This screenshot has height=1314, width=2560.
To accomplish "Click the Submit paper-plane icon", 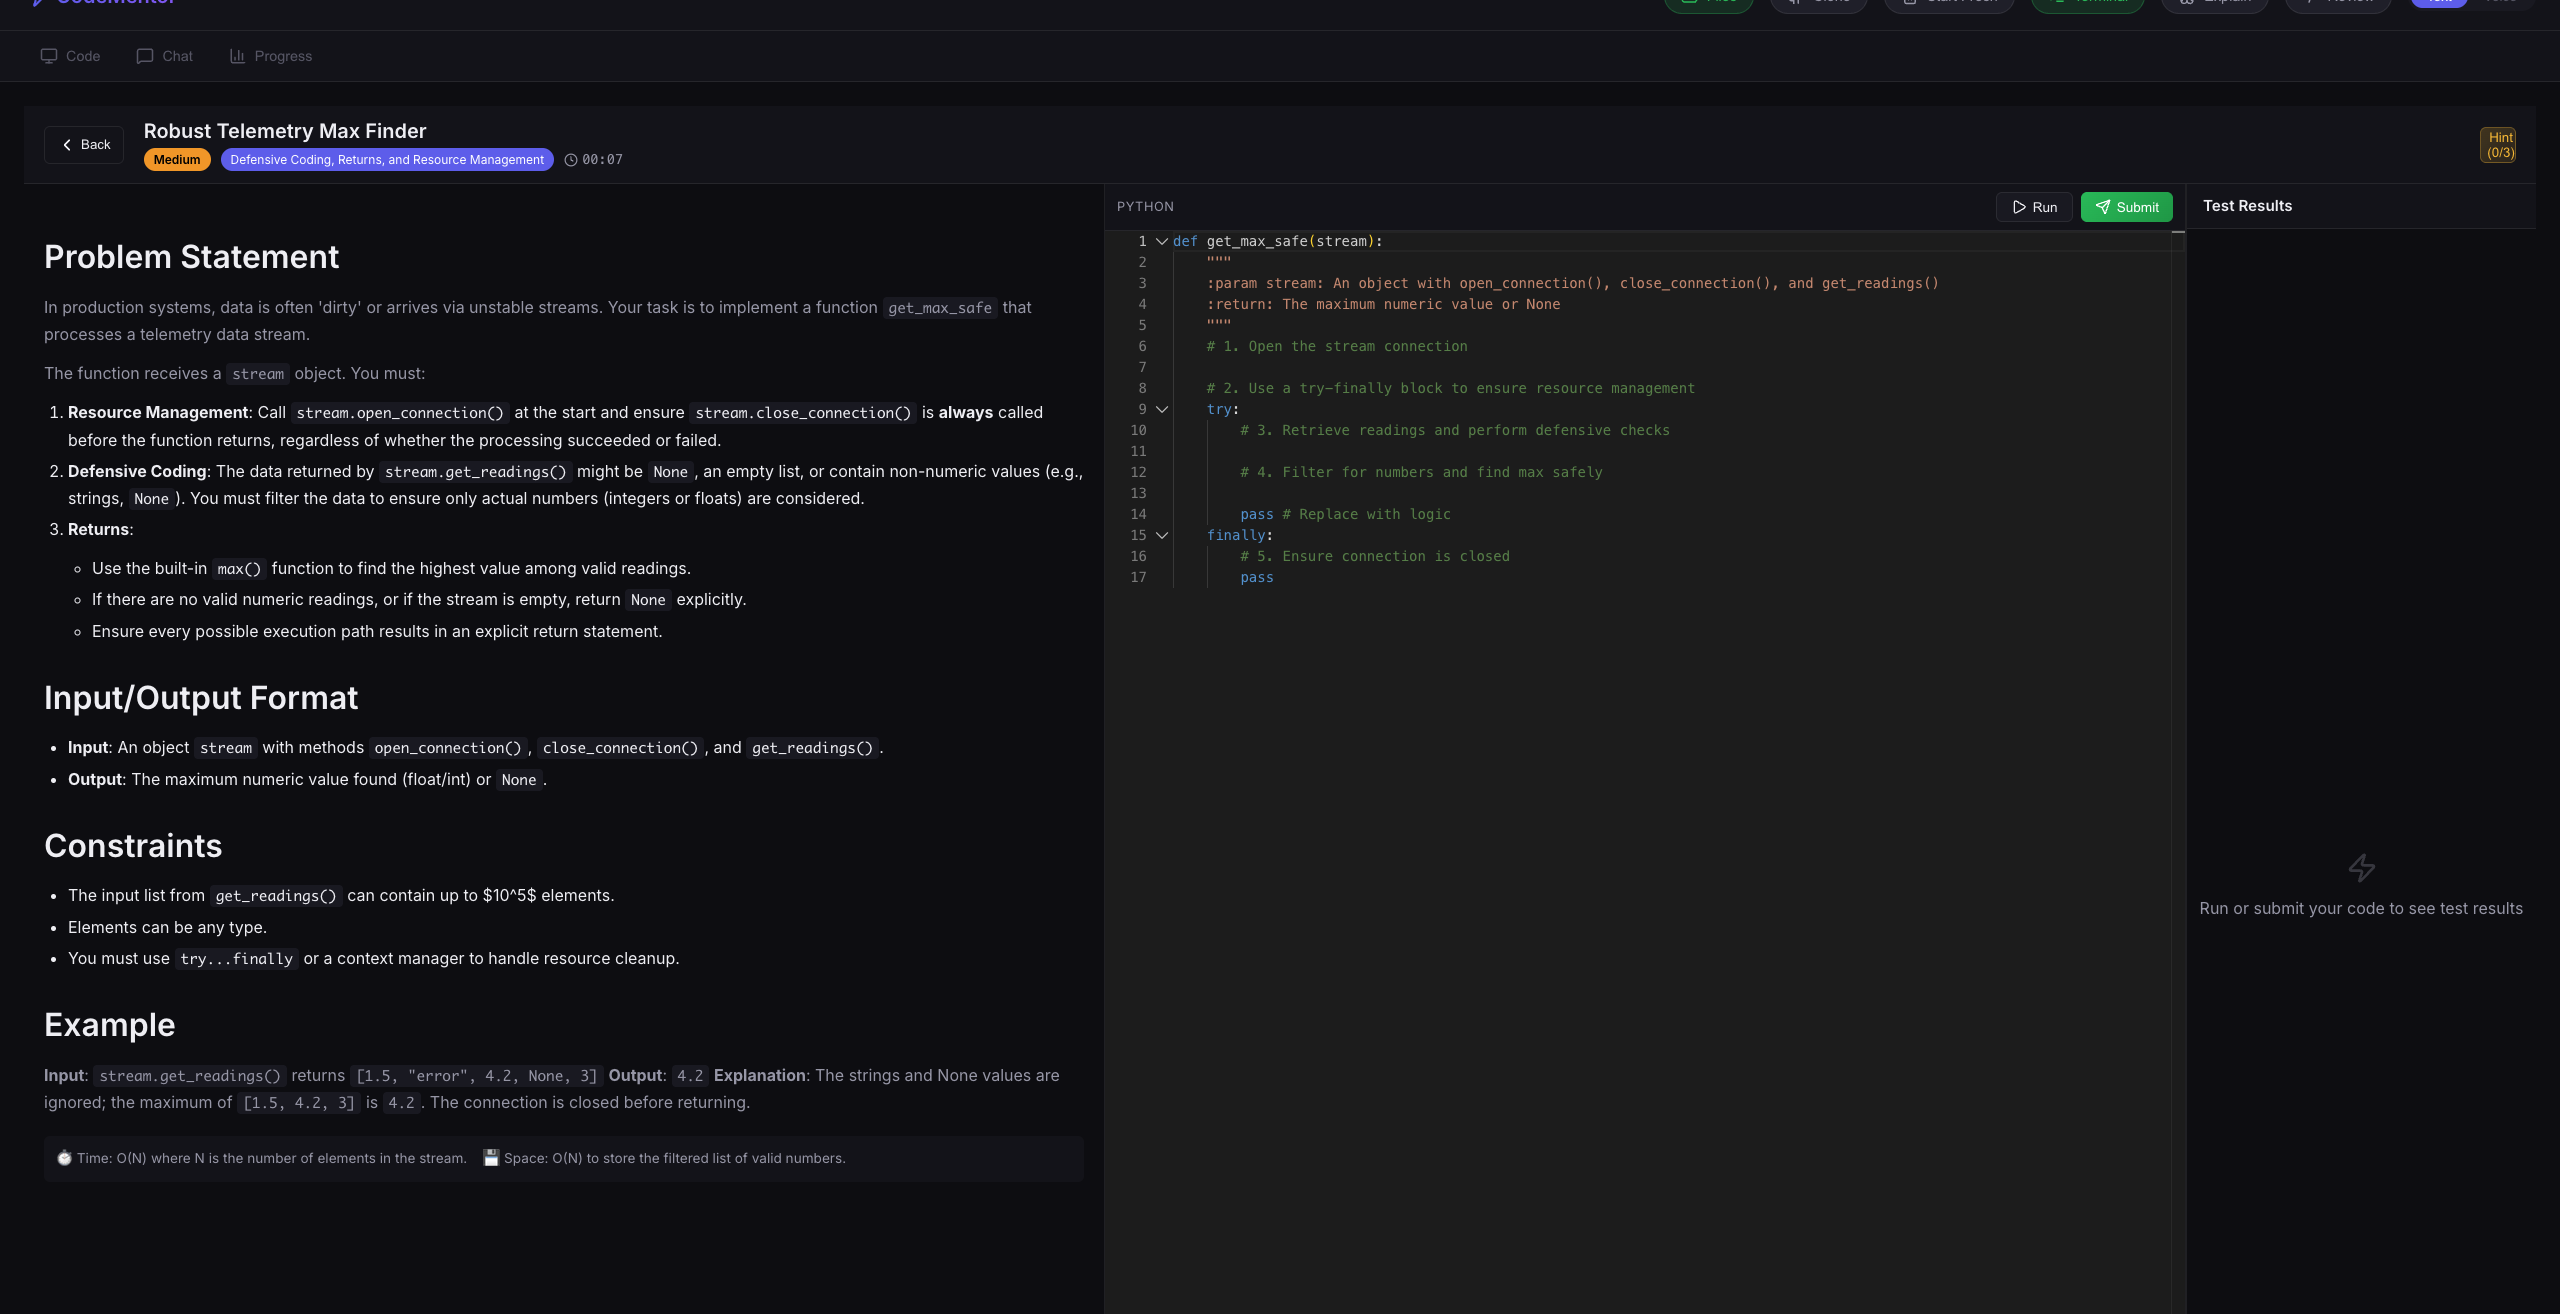I will pos(2103,207).
